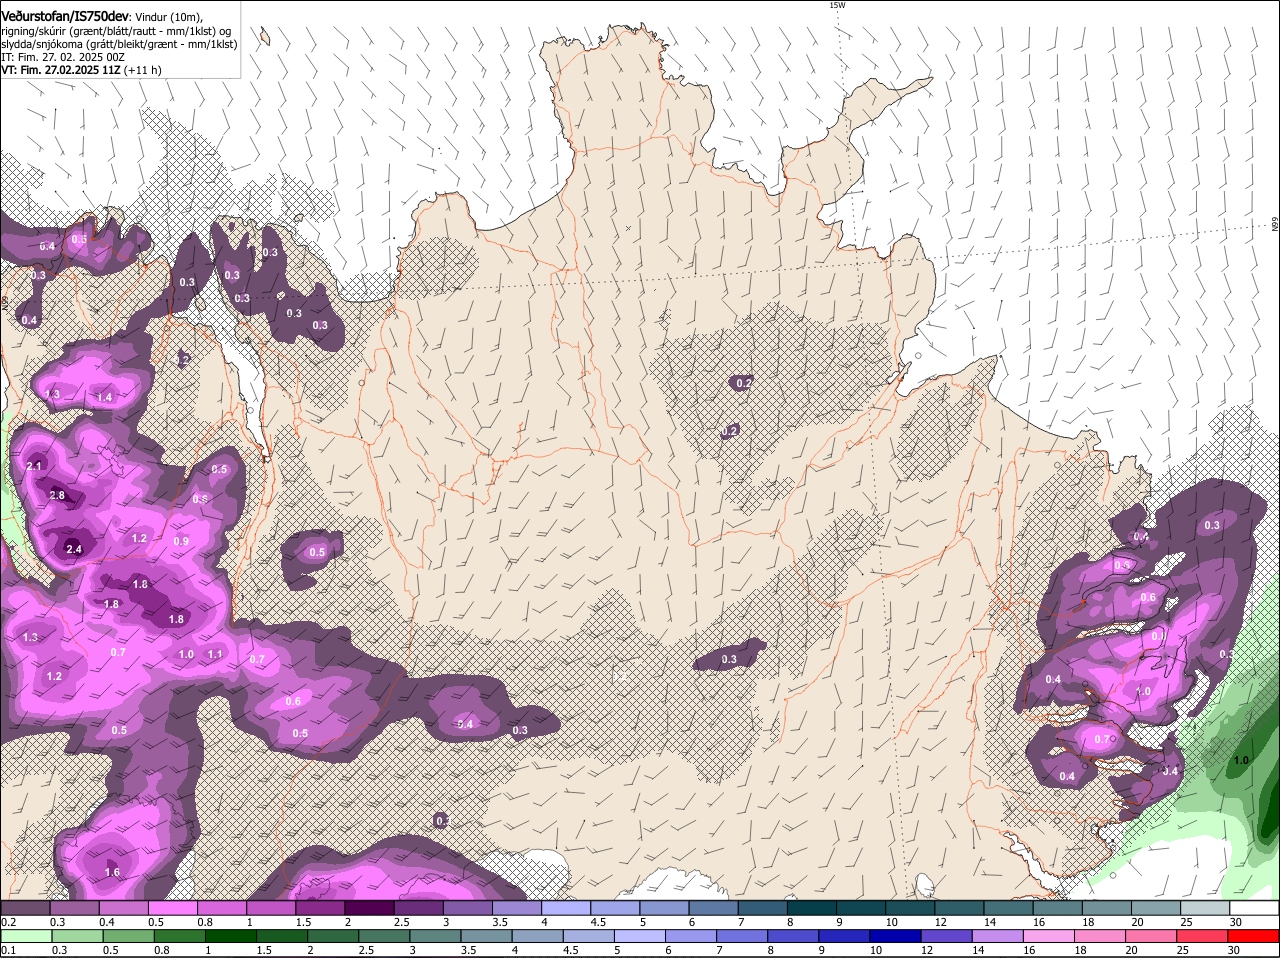Click the 0.1 label in lower legend
Image resolution: width=1280 pixels, height=958 pixels.
[x=8, y=950]
